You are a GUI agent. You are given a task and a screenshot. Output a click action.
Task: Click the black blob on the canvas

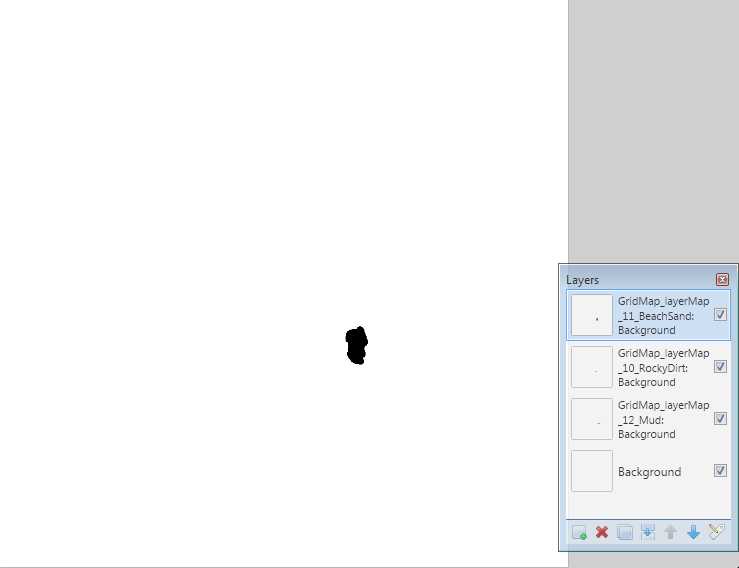coord(357,346)
